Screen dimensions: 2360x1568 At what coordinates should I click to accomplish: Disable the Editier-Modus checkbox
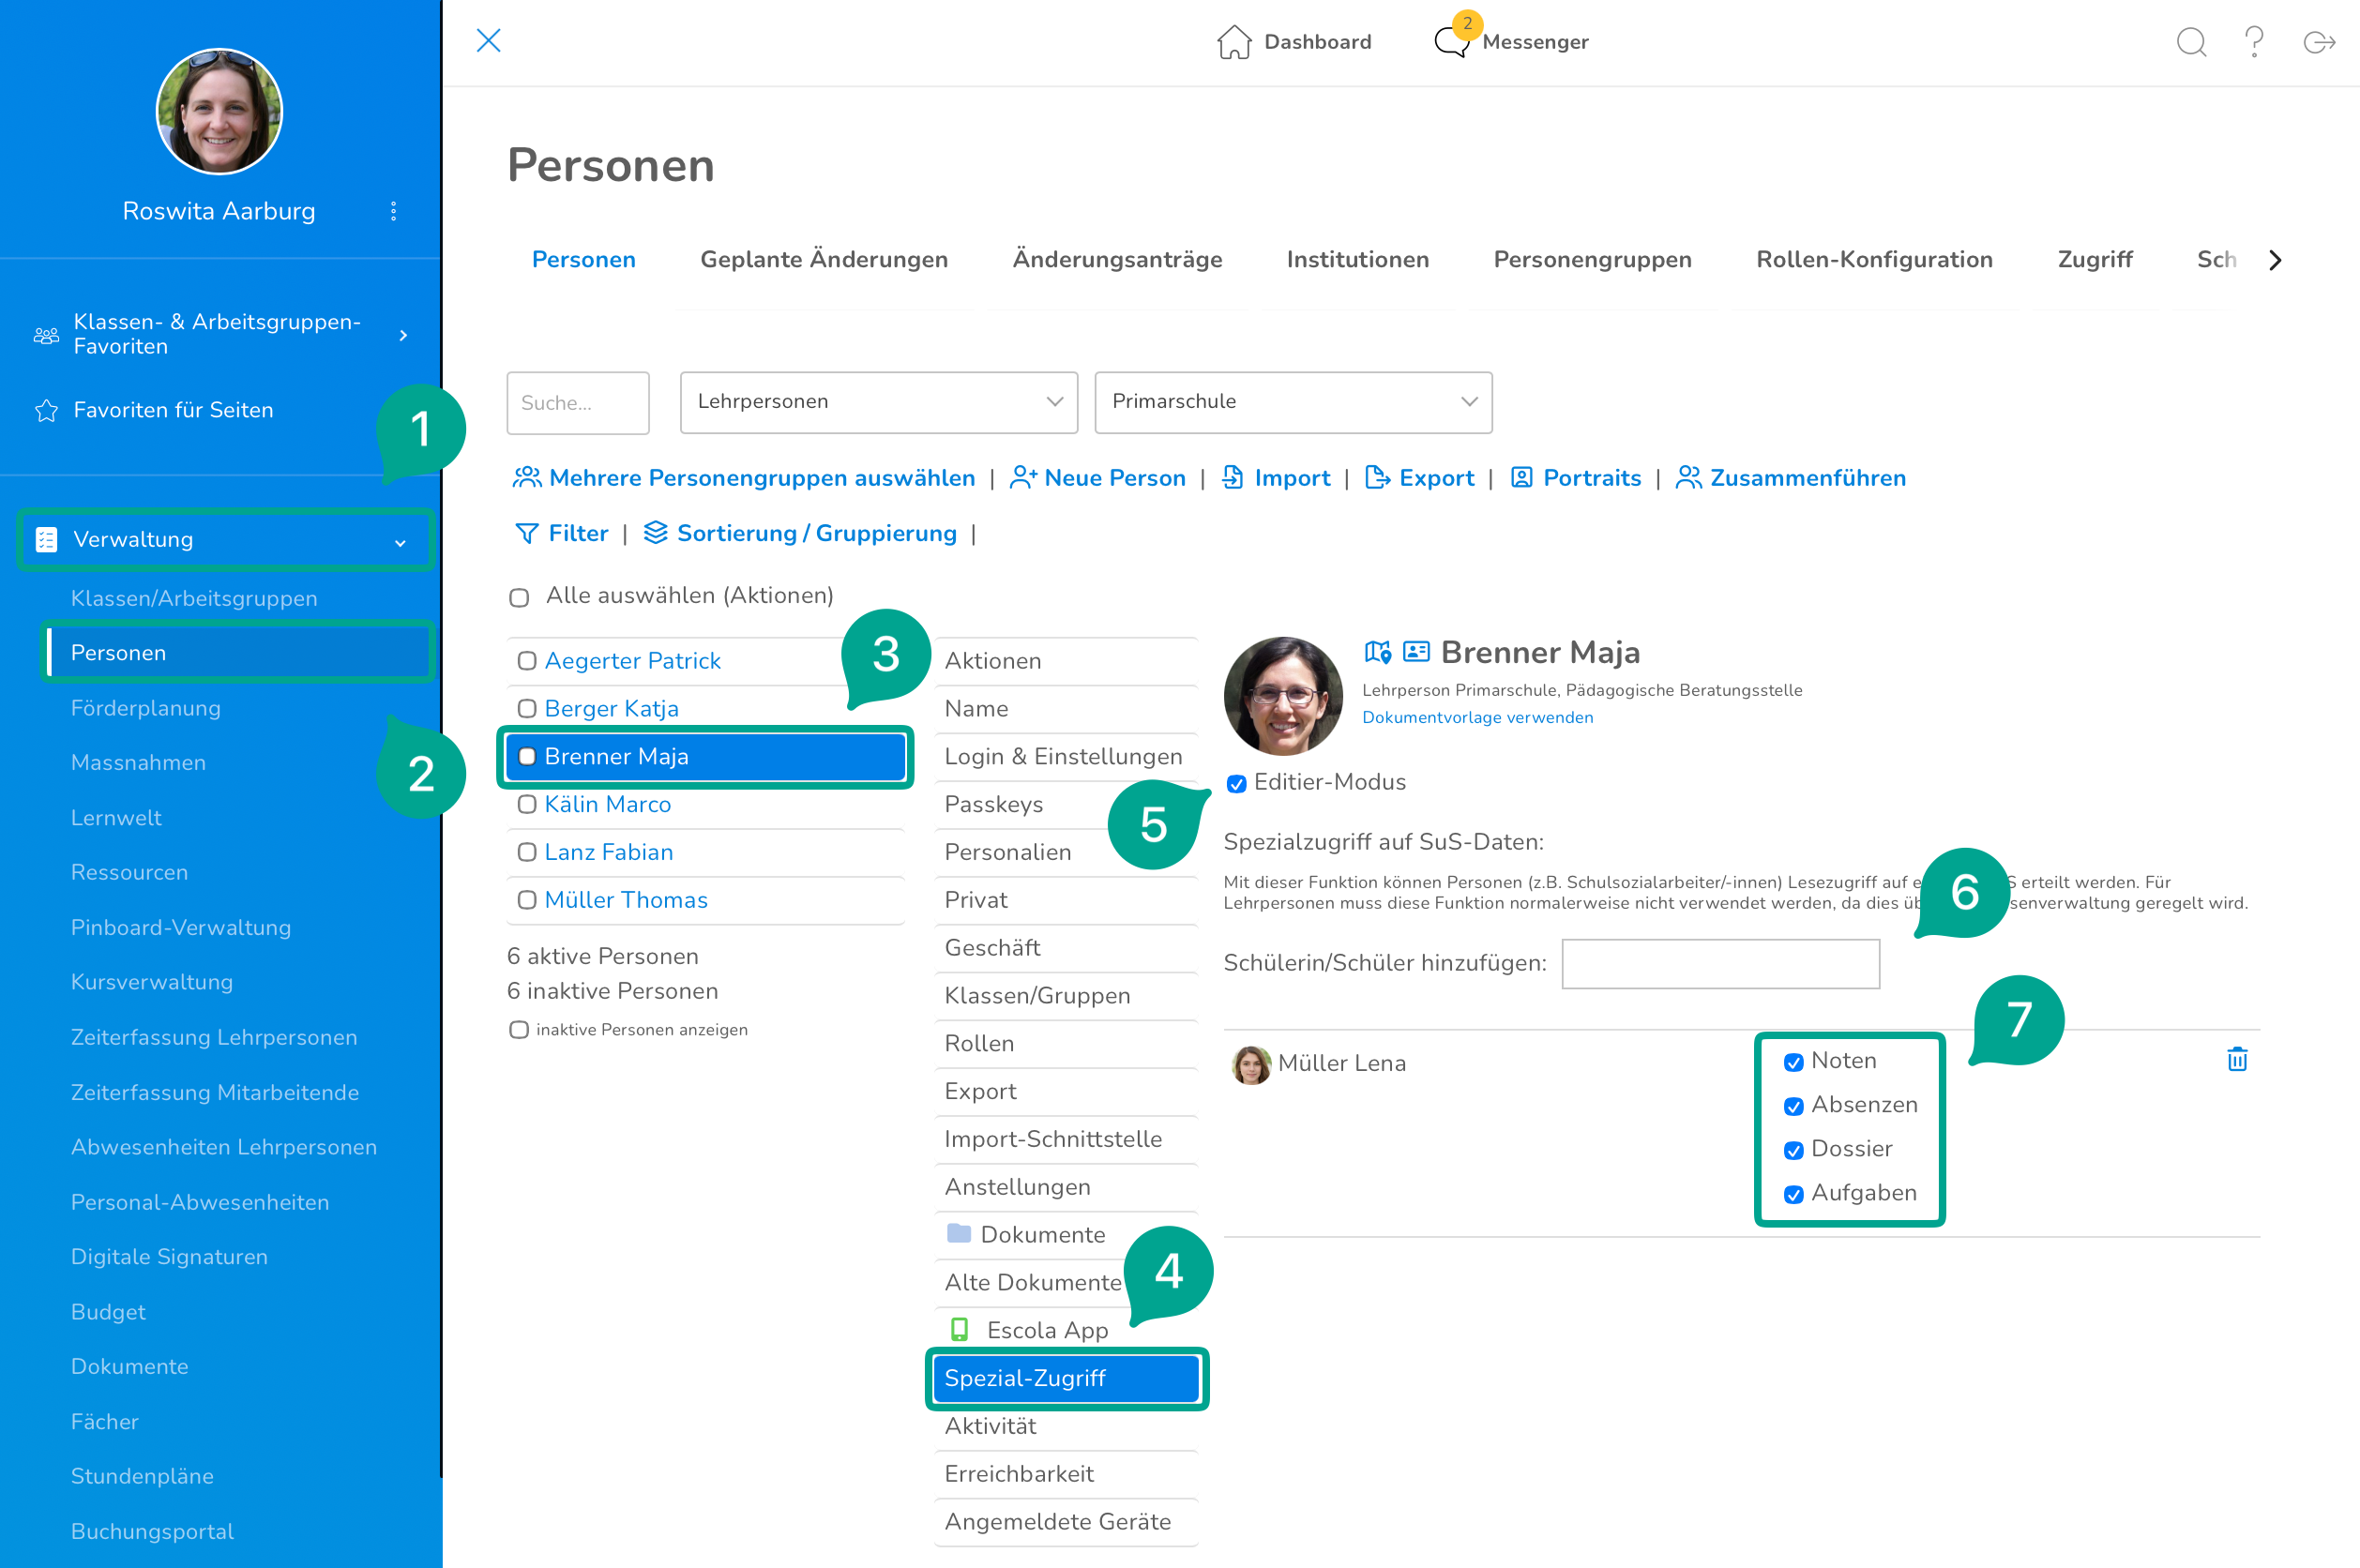click(x=1237, y=784)
